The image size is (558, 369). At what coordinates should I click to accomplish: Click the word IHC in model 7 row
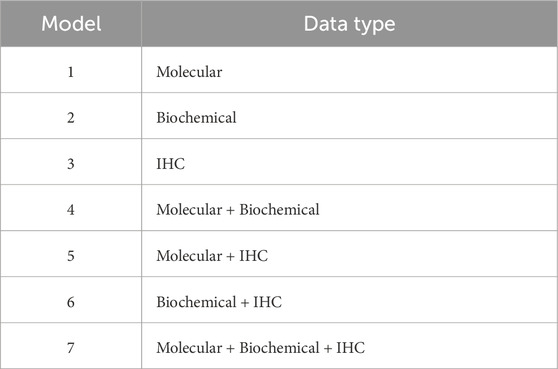click(x=351, y=348)
